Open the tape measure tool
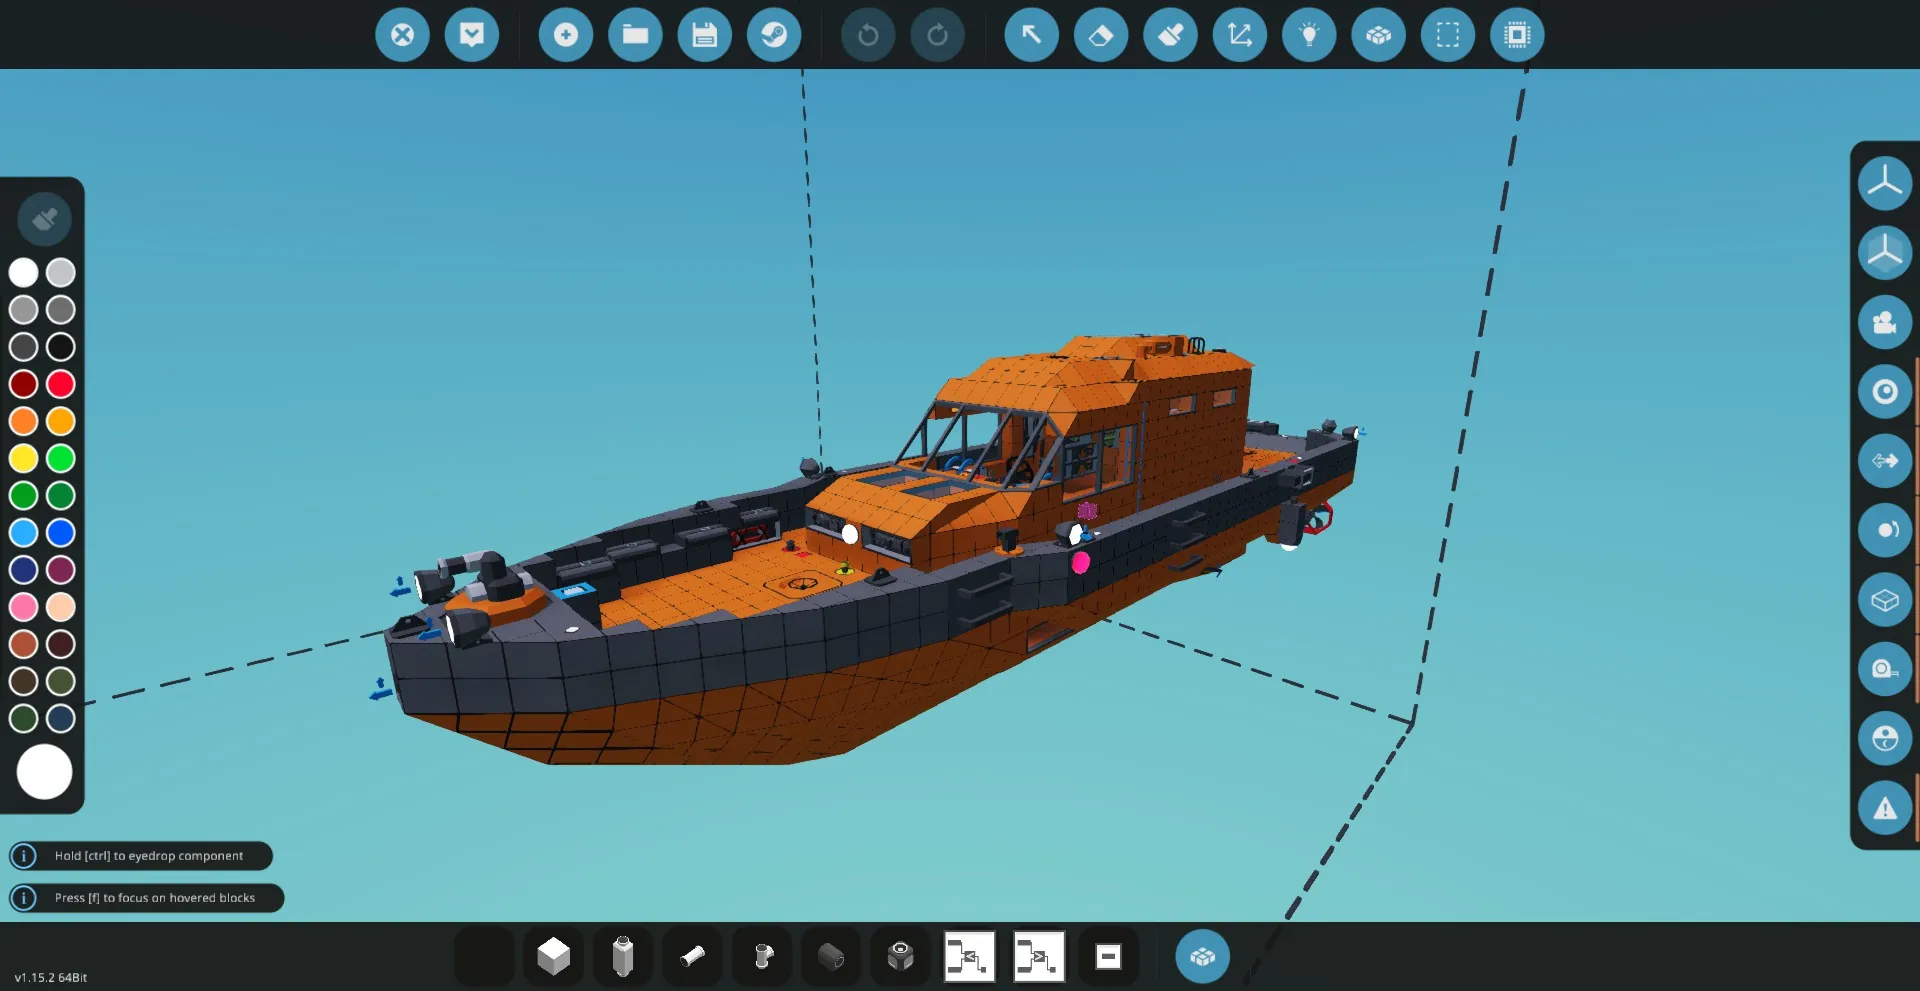 click(1885, 669)
